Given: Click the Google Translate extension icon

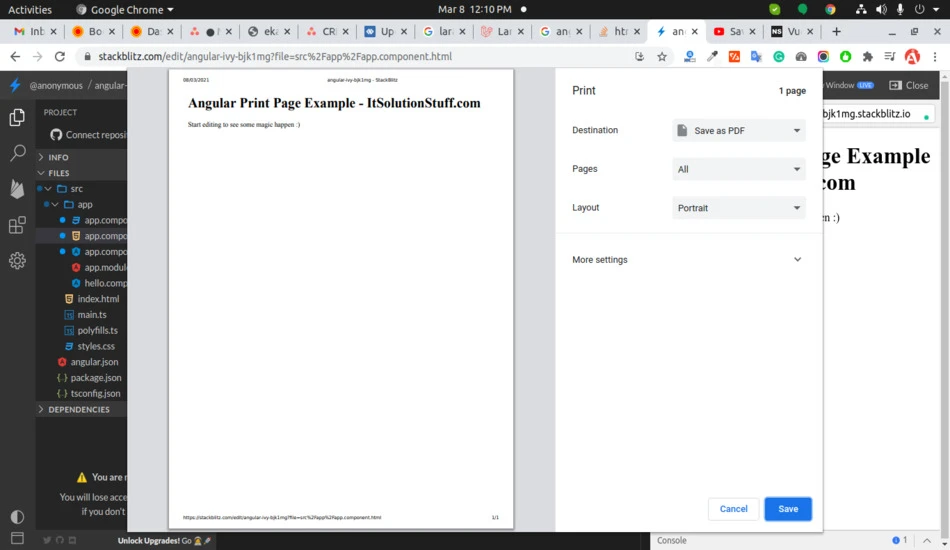Looking at the screenshot, I should point(756,56).
